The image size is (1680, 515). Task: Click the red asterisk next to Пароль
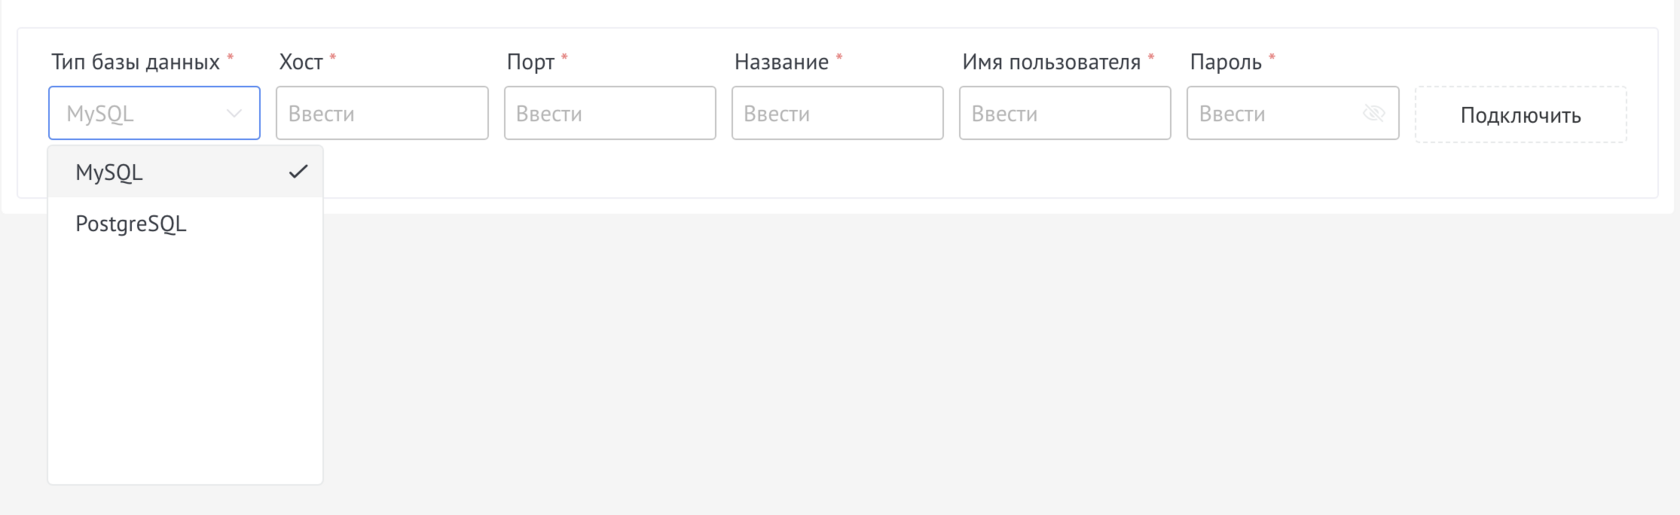[x=1272, y=58]
